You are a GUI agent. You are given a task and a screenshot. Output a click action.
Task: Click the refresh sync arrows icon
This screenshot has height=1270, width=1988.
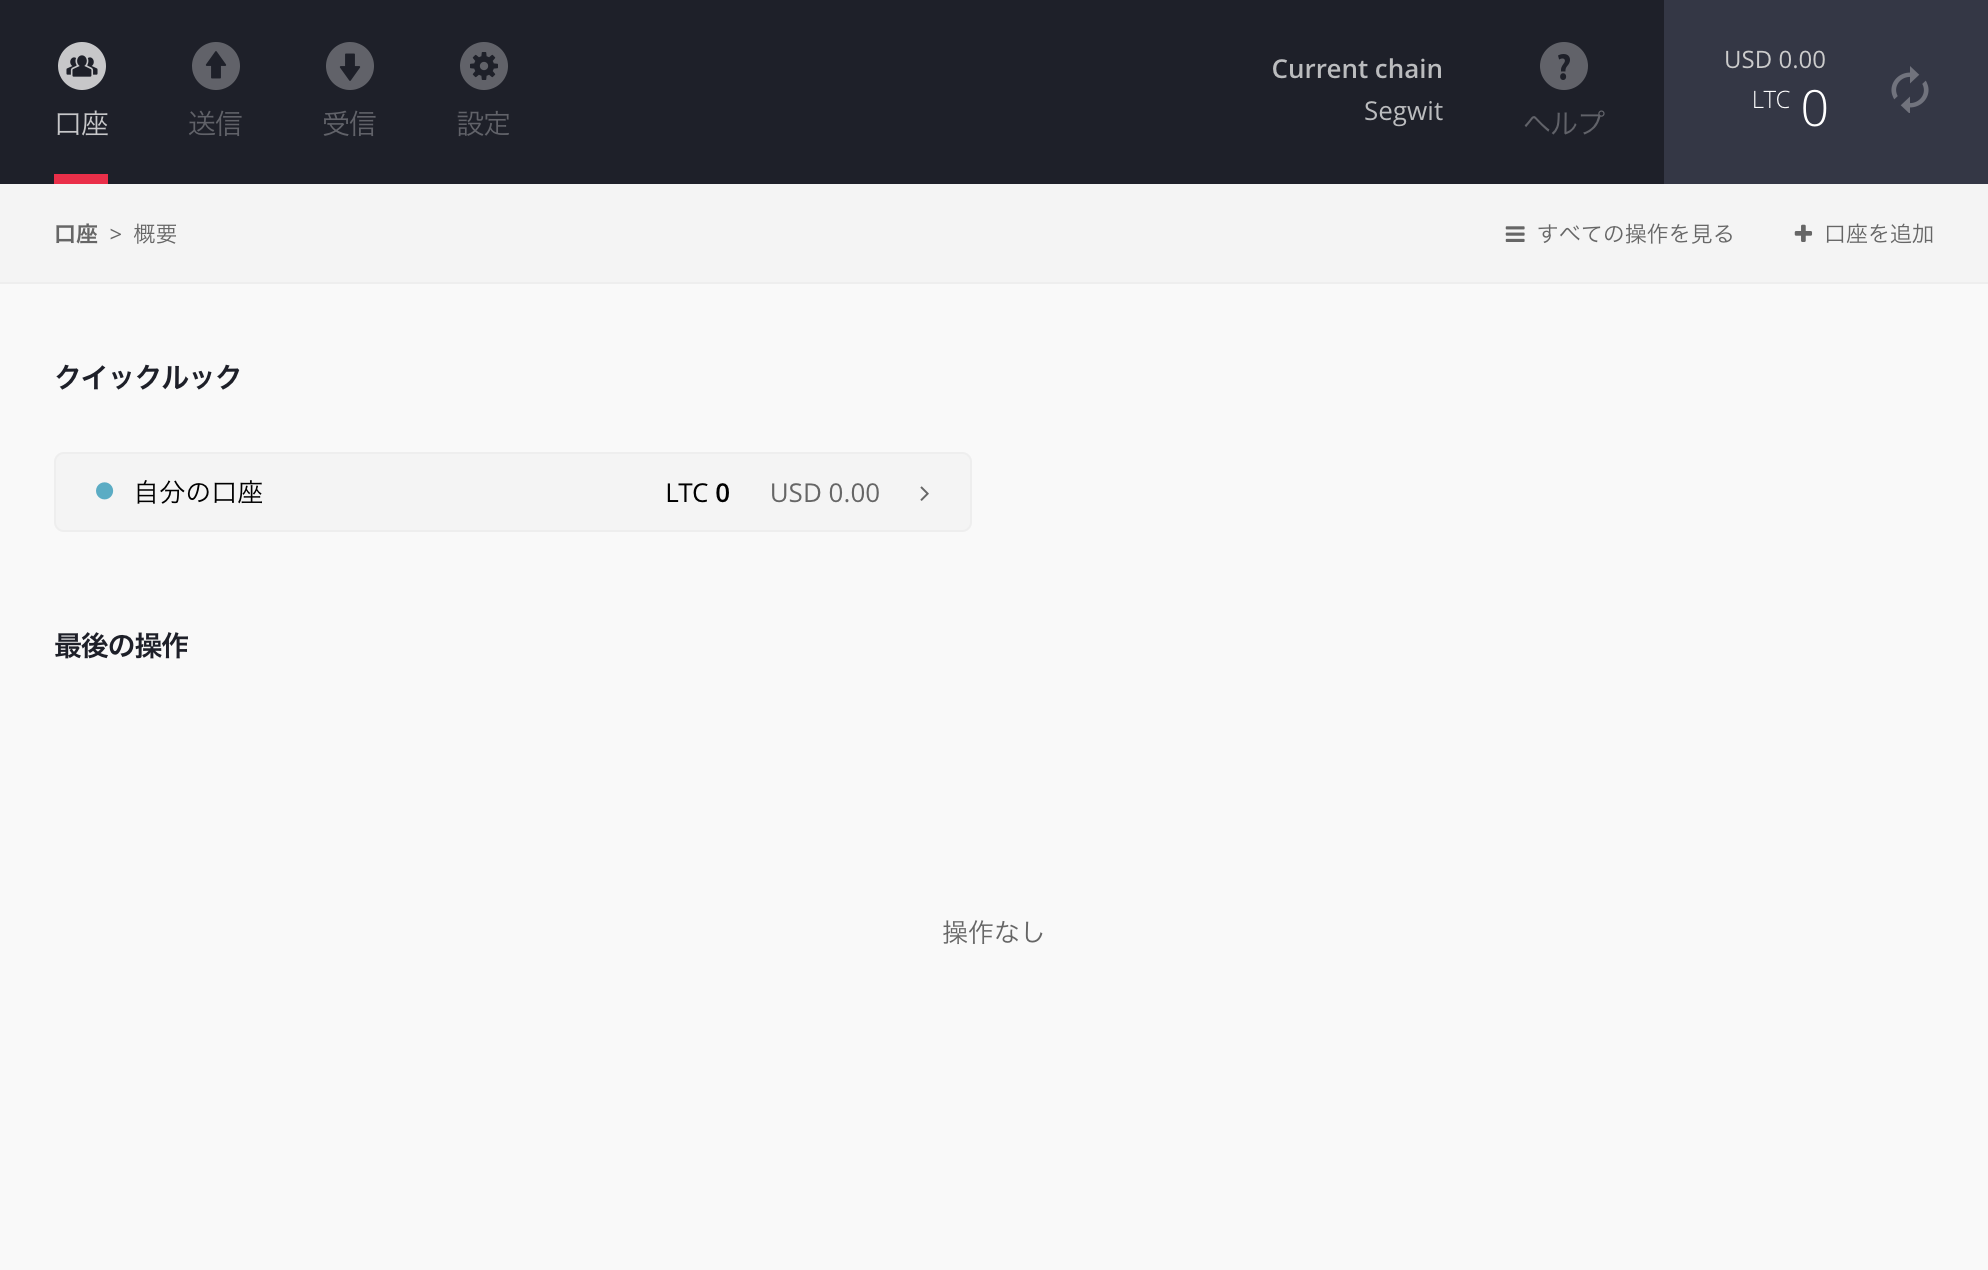(1910, 91)
